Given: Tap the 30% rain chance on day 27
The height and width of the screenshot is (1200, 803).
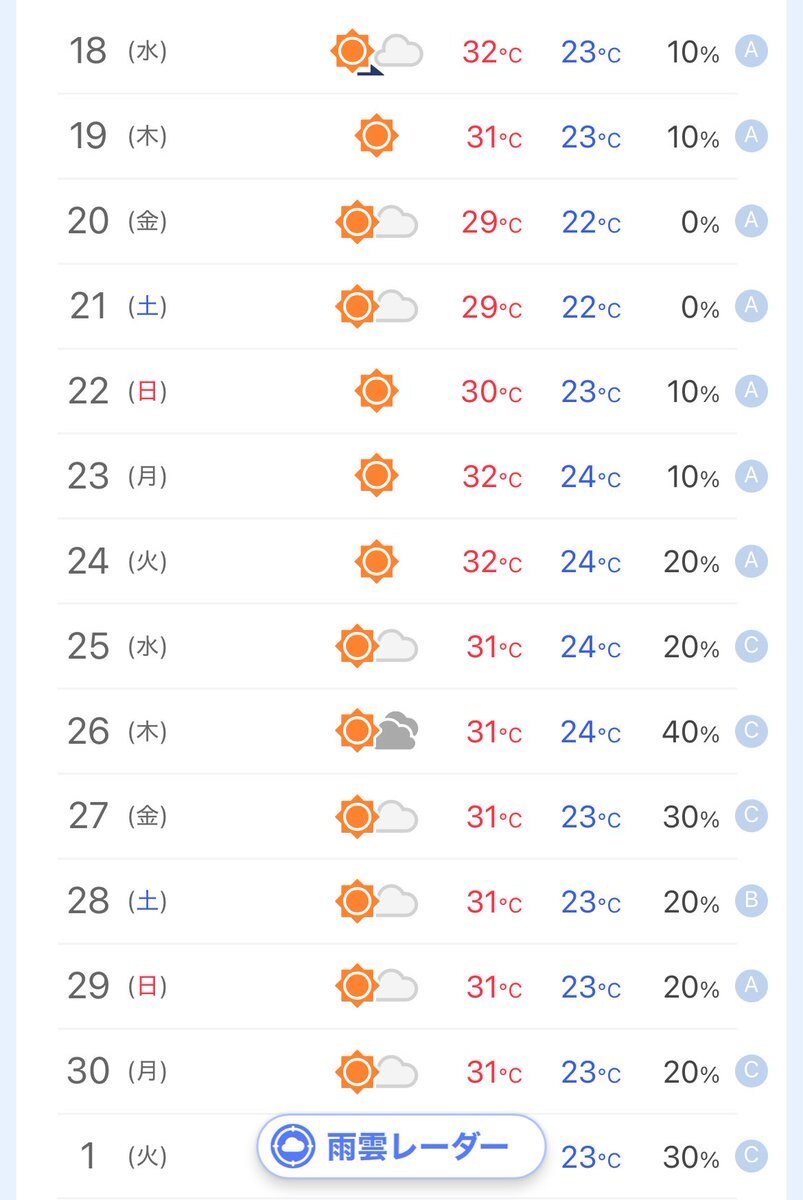Looking at the screenshot, I should coord(691,817).
